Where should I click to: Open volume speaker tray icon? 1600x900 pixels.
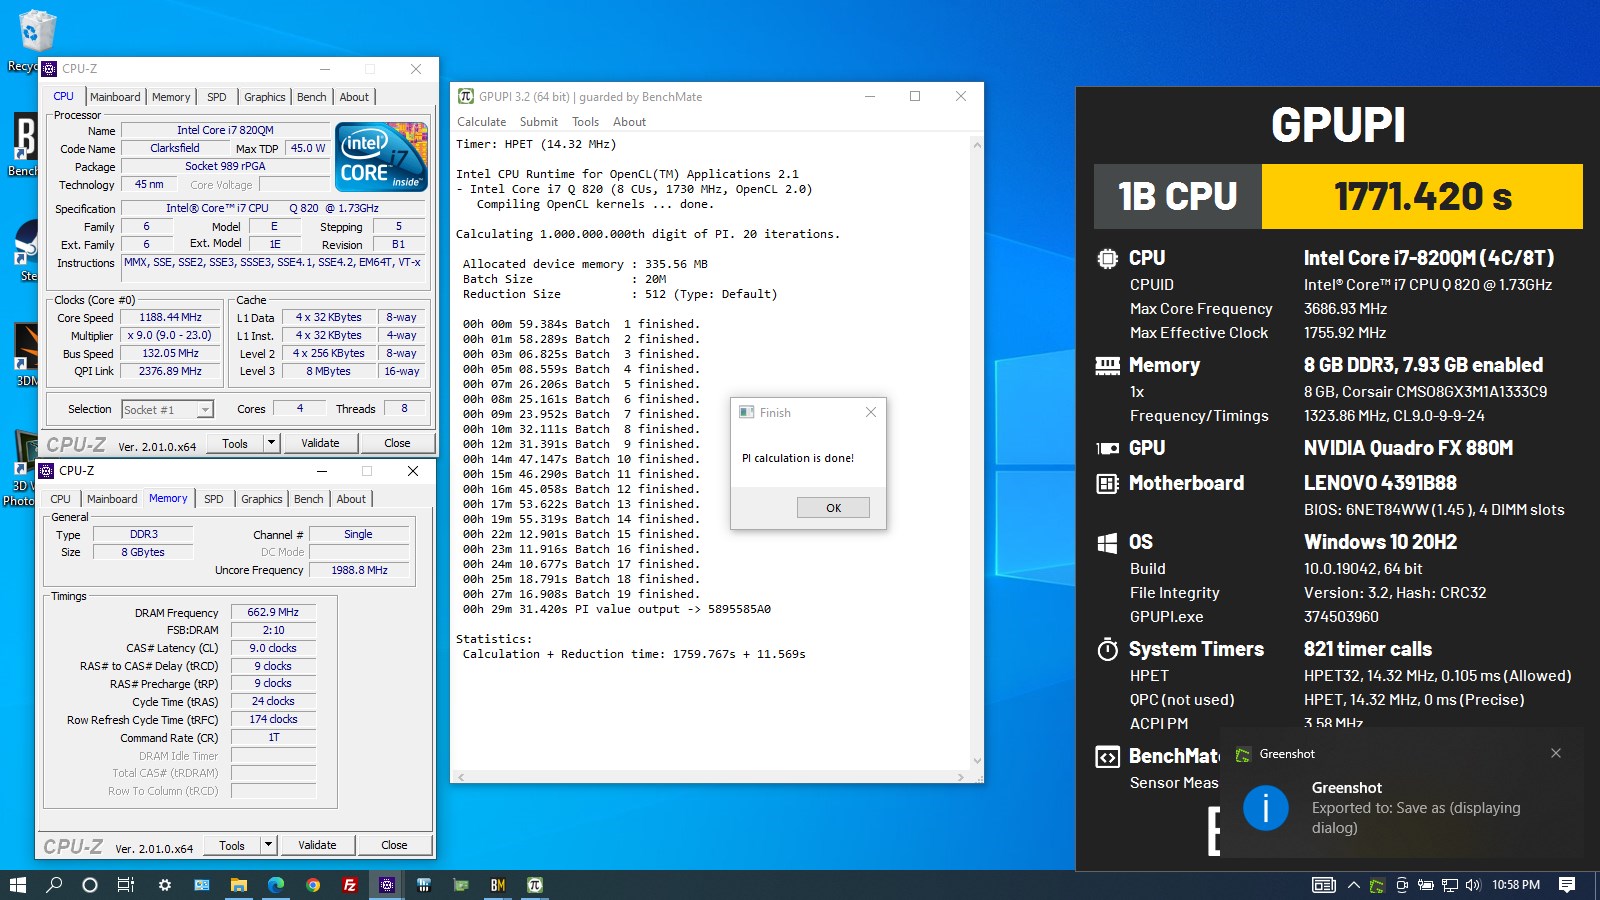[x=1473, y=885]
